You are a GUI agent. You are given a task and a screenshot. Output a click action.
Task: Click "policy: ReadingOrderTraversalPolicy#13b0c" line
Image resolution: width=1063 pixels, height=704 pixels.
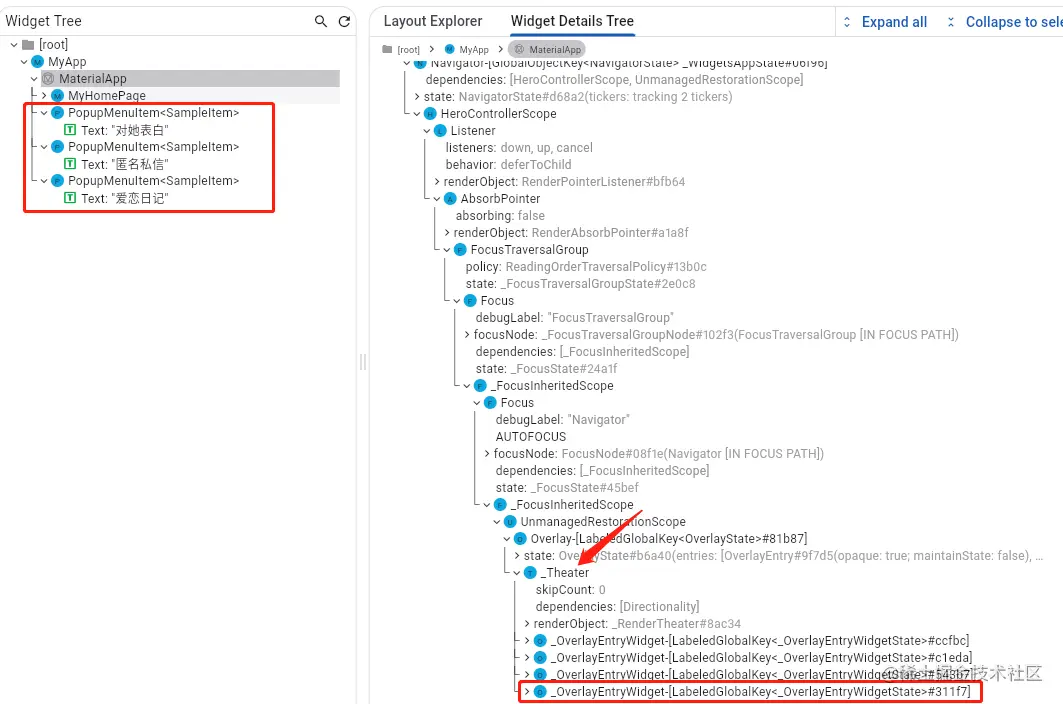pos(586,267)
